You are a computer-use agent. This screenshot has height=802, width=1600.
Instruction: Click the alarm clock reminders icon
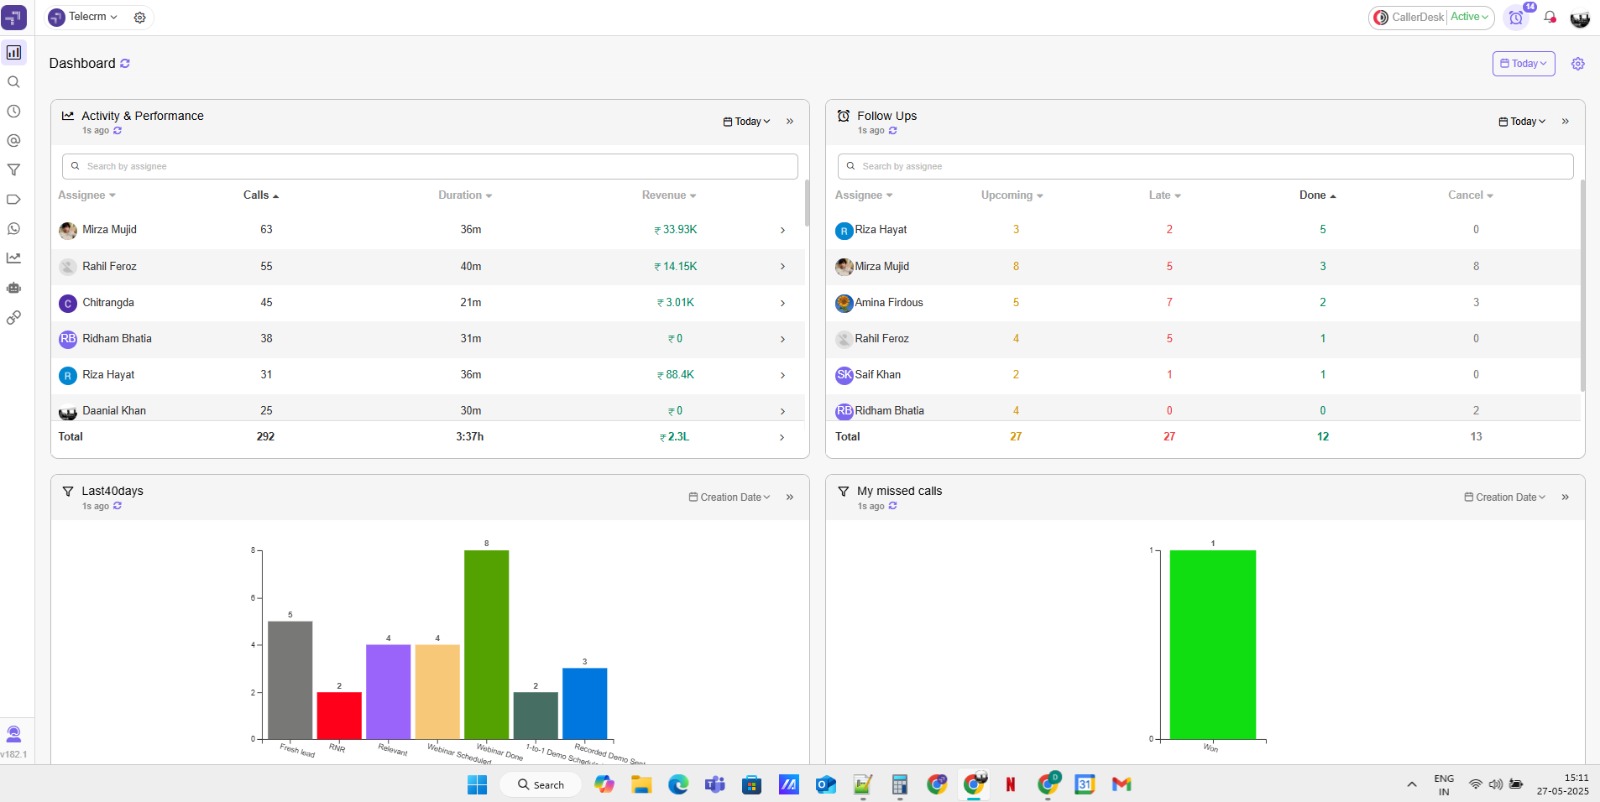(1516, 18)
